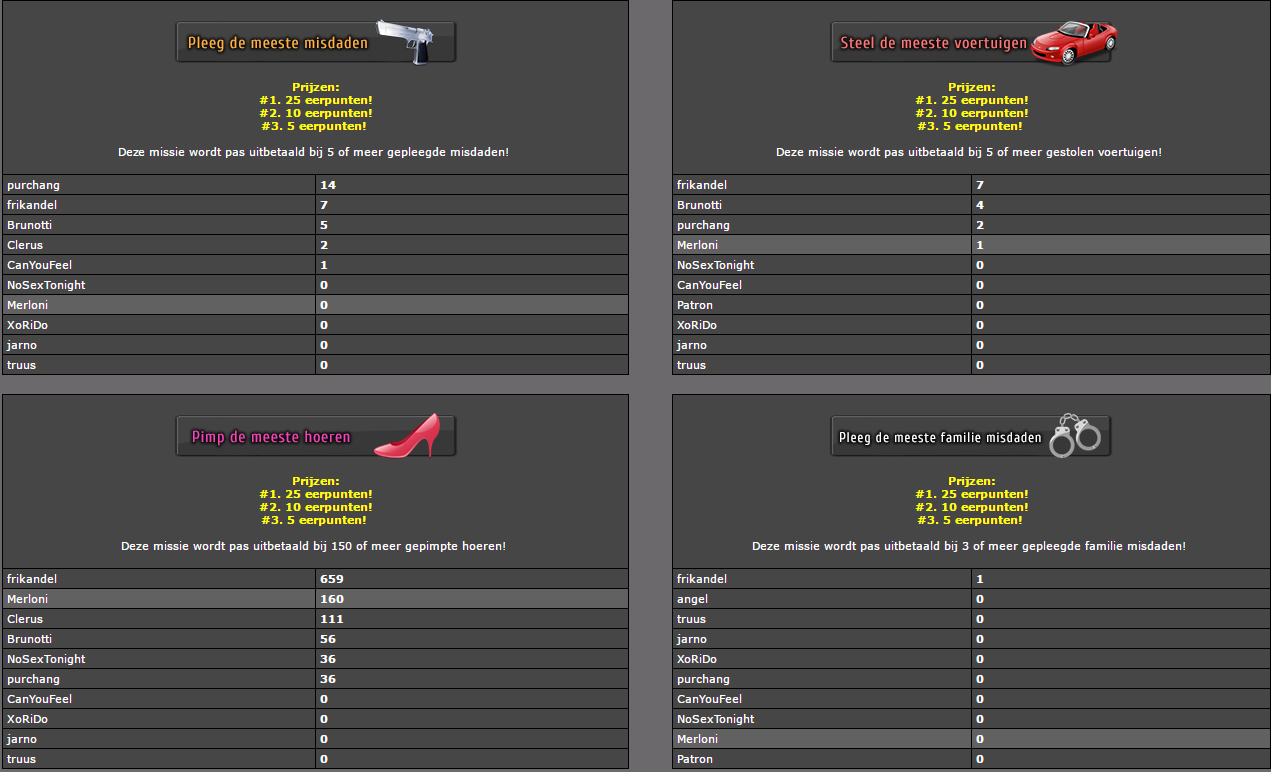Click Brunotti in the voertuigen ranking
The width and height of the screenshot is (1271, 772).
[699, 205]
